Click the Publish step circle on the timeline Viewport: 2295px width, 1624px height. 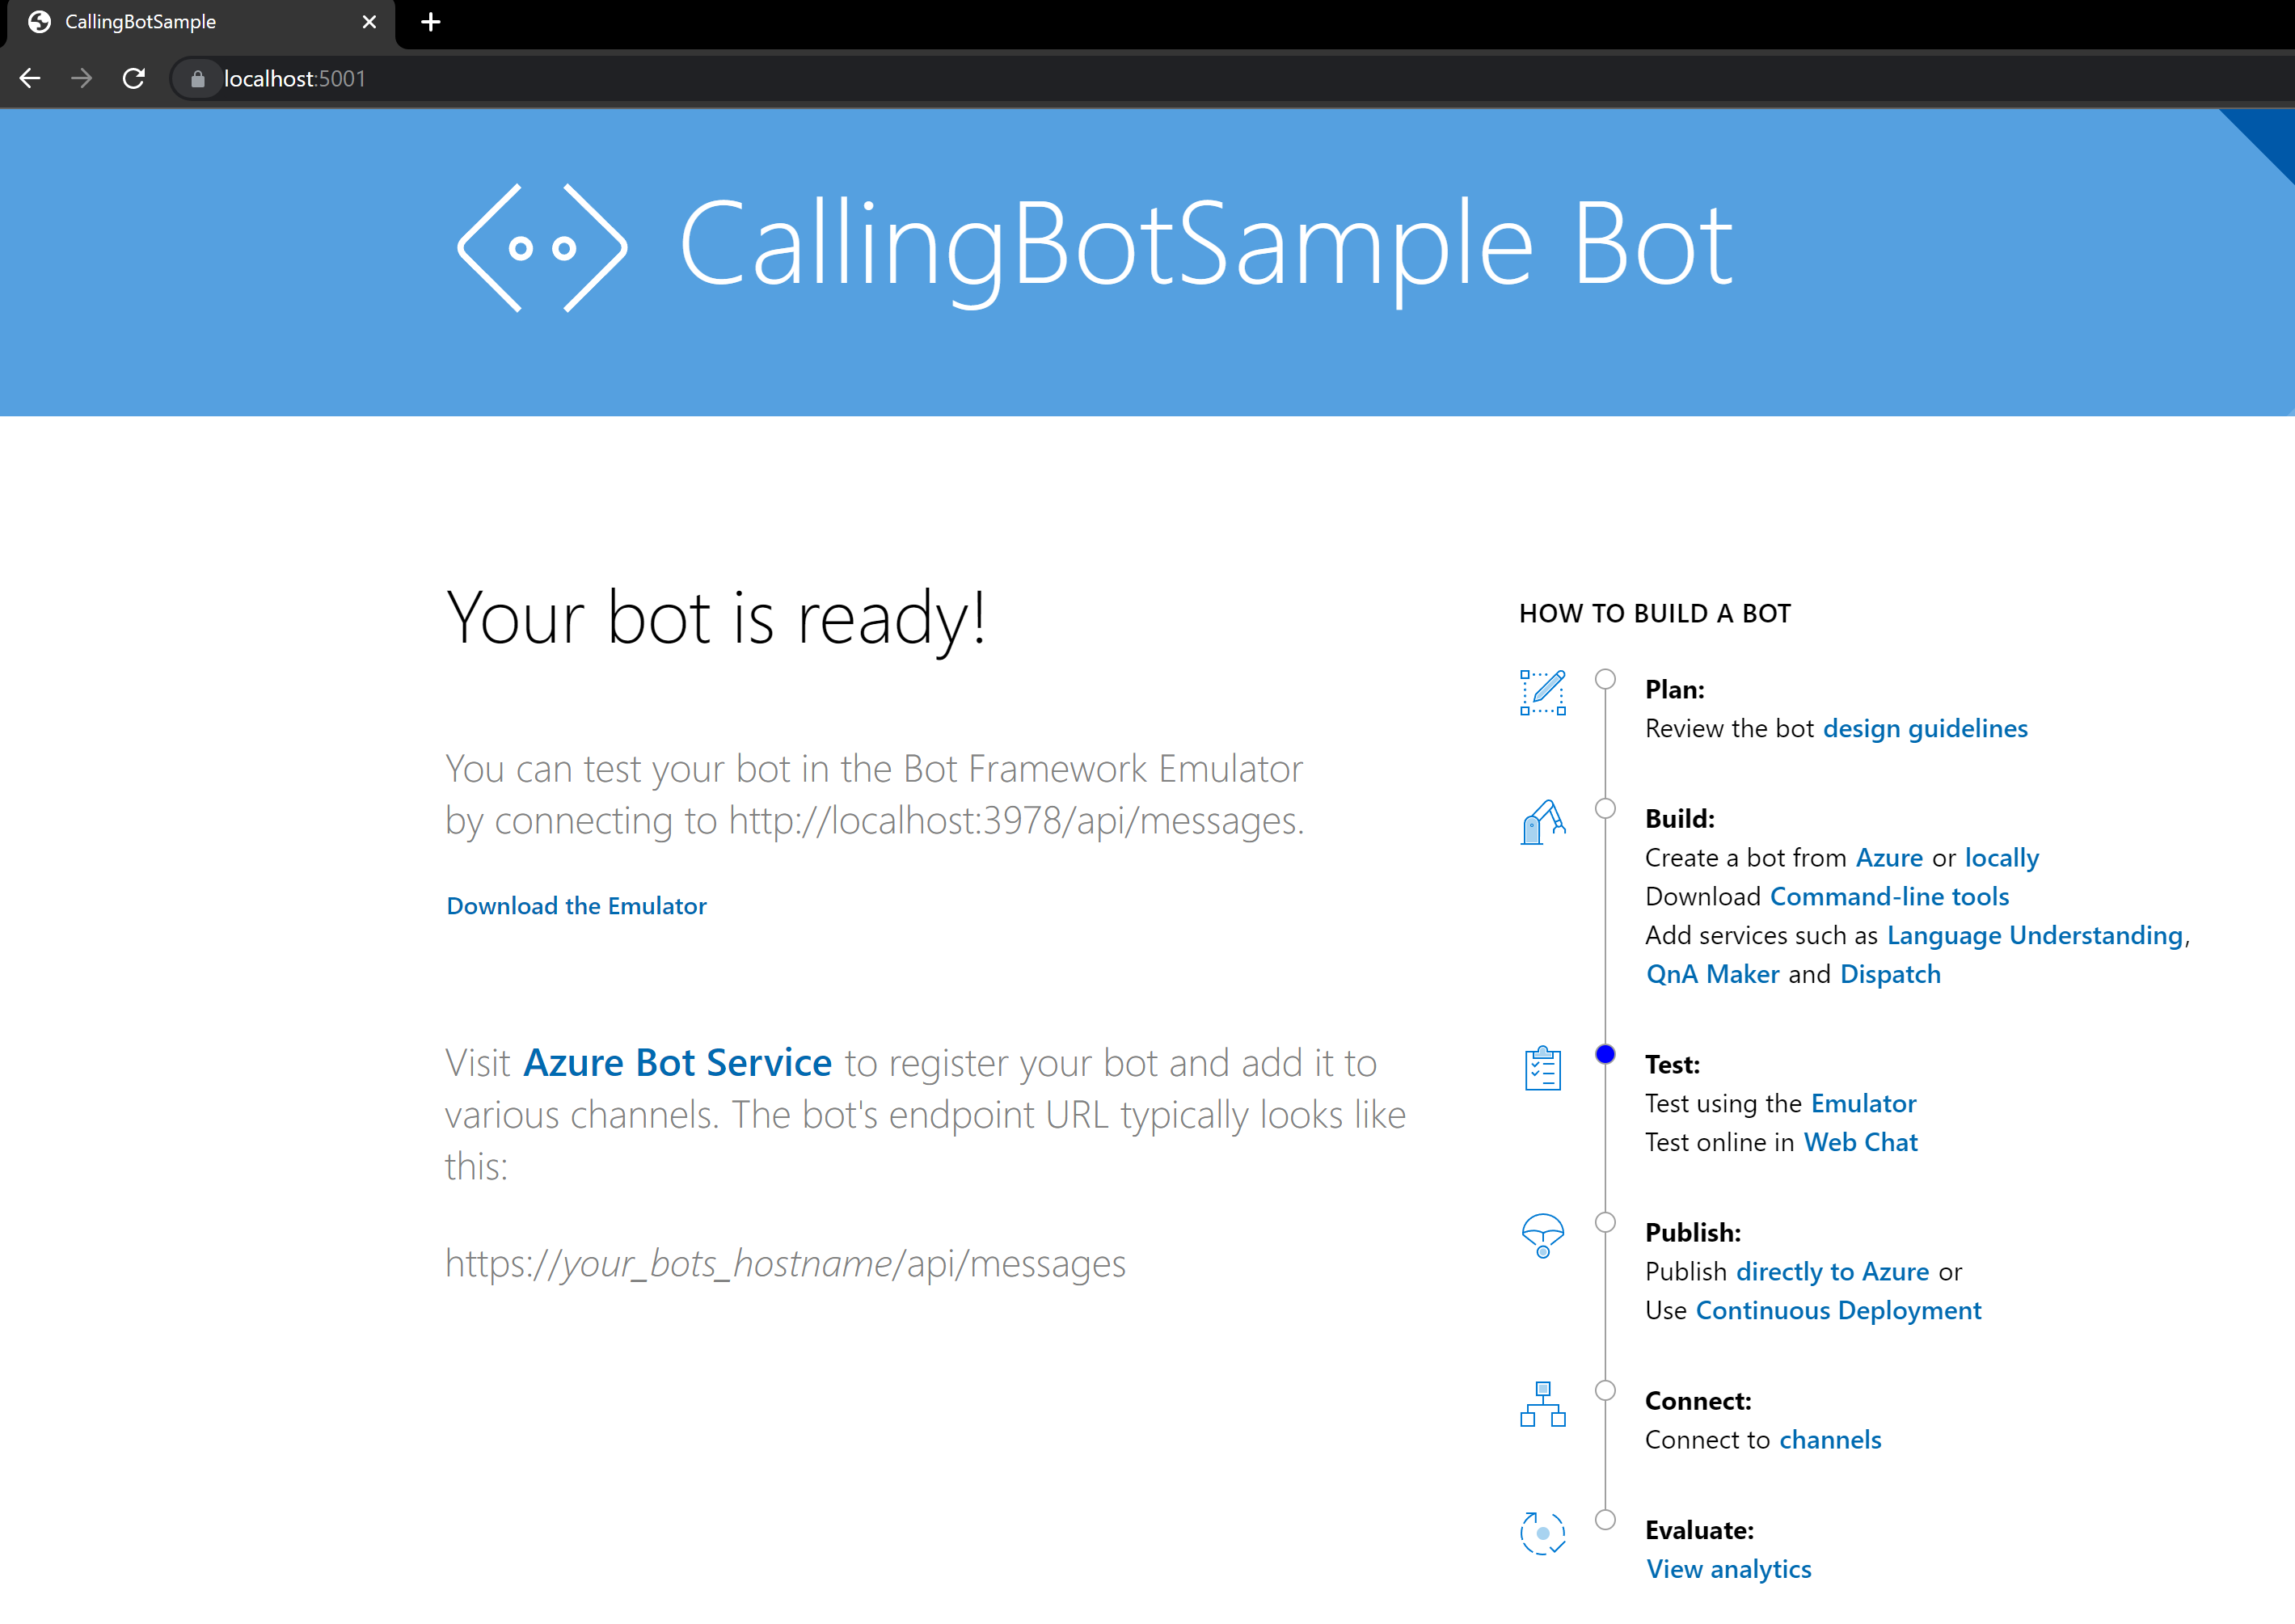pos(1606,1220)
